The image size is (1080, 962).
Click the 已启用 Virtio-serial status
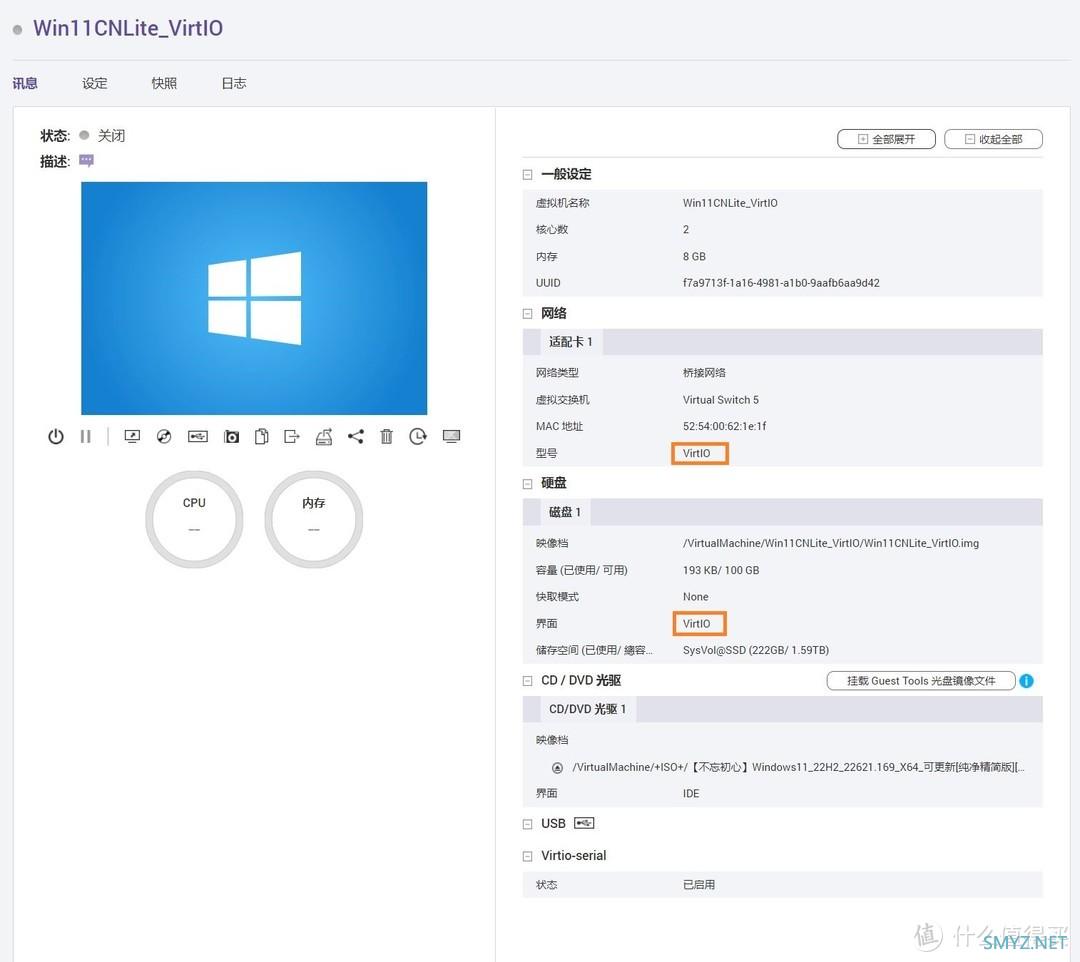698,884
